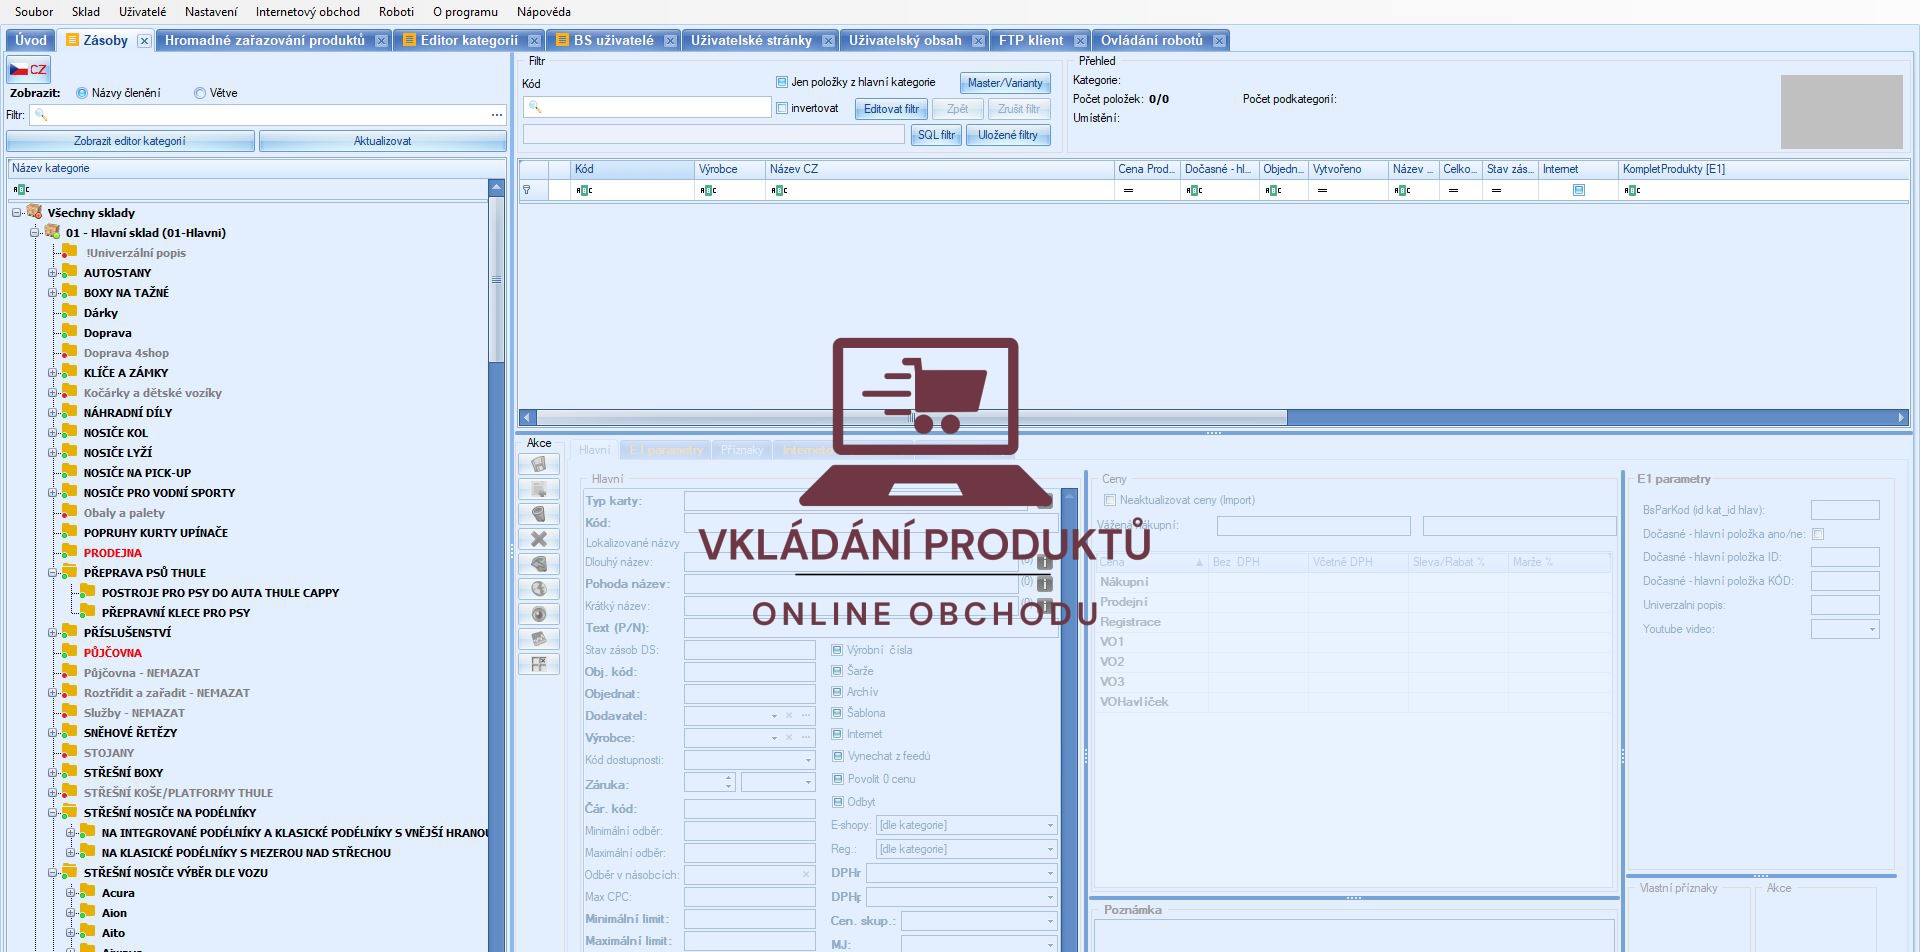Click the filter funnel icon in grid row

[x=527, y=190]
